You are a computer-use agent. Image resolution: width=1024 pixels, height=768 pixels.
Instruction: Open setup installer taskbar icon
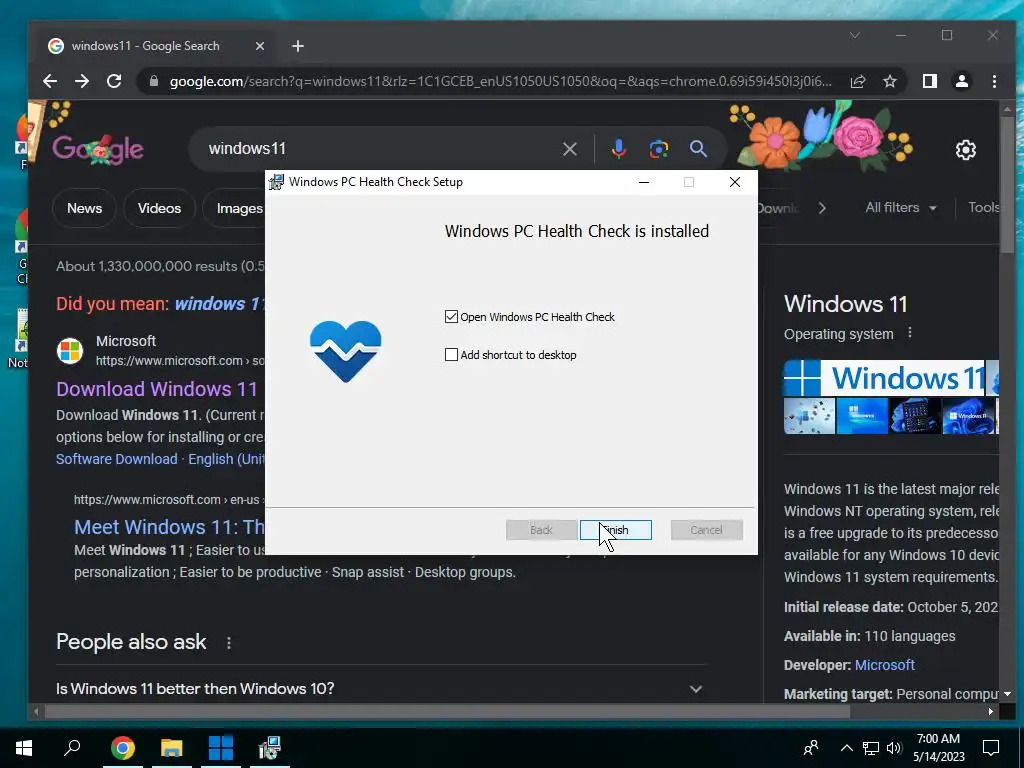point(269,748)
